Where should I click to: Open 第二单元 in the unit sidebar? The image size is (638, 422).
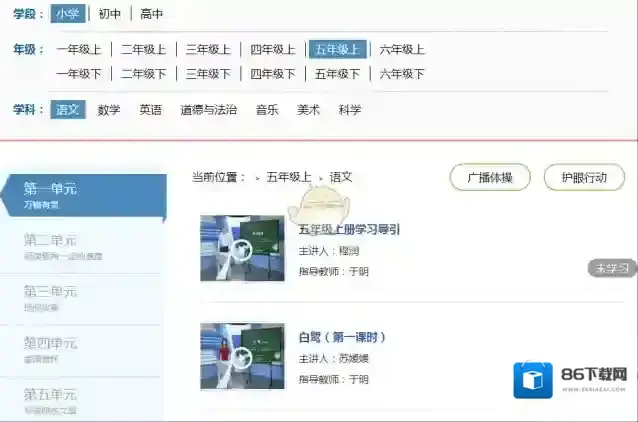point(81,247)
